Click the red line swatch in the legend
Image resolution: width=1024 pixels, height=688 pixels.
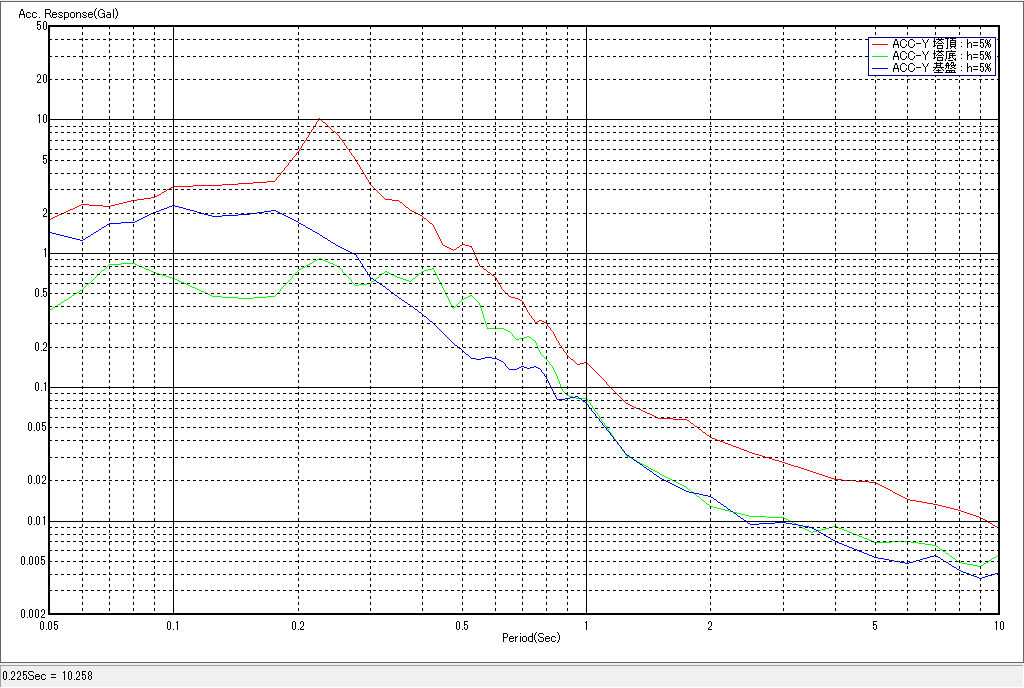[x=879, y=44]
